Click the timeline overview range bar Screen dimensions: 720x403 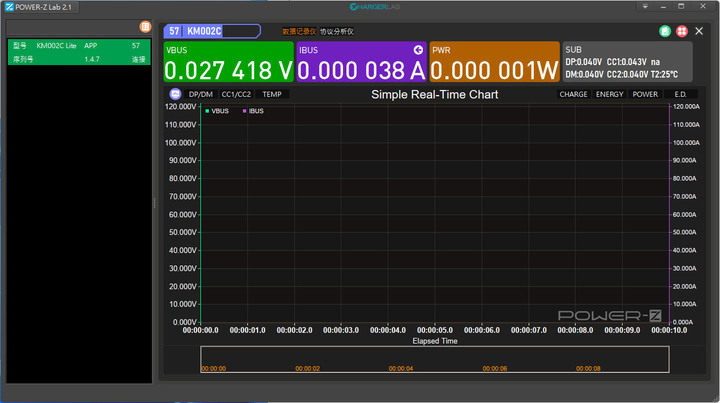435,359
